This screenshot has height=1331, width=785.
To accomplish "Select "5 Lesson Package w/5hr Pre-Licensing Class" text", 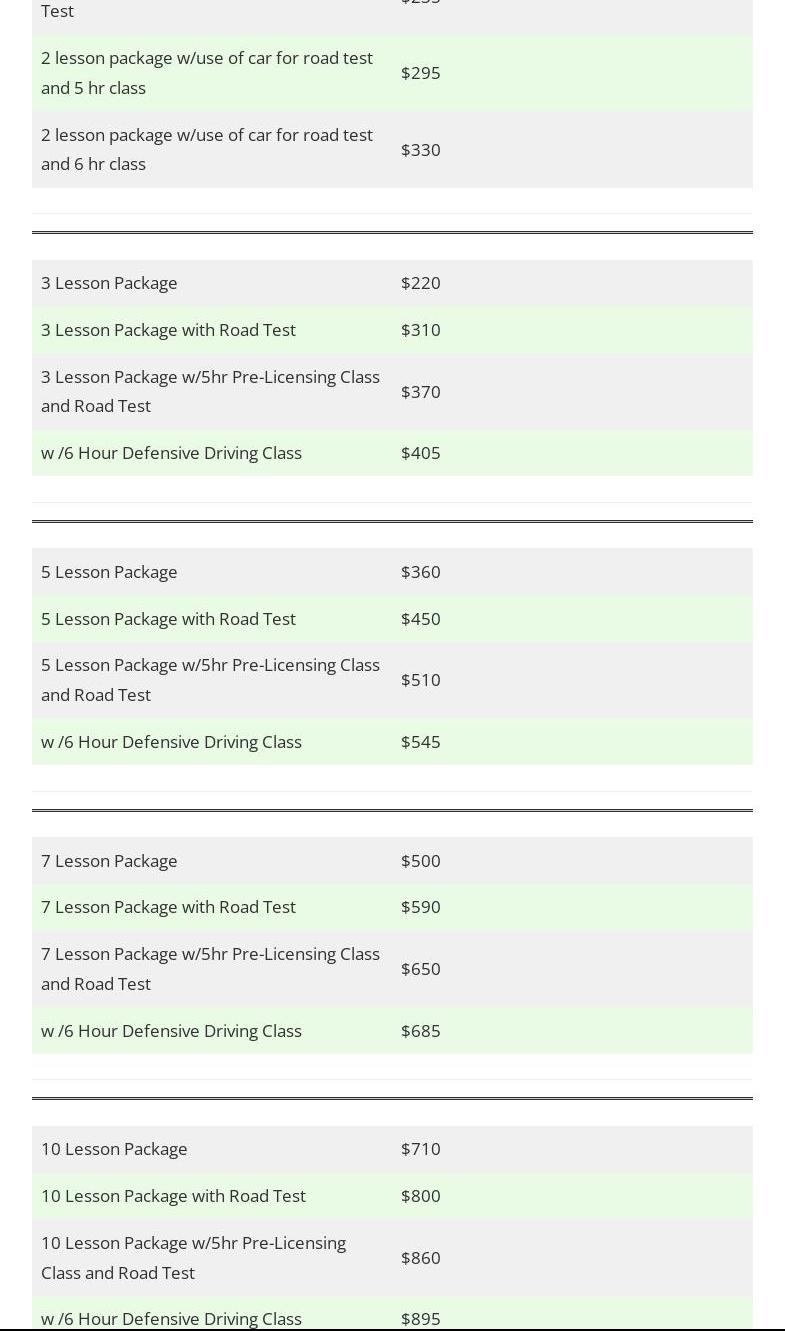I will (210, 666).
